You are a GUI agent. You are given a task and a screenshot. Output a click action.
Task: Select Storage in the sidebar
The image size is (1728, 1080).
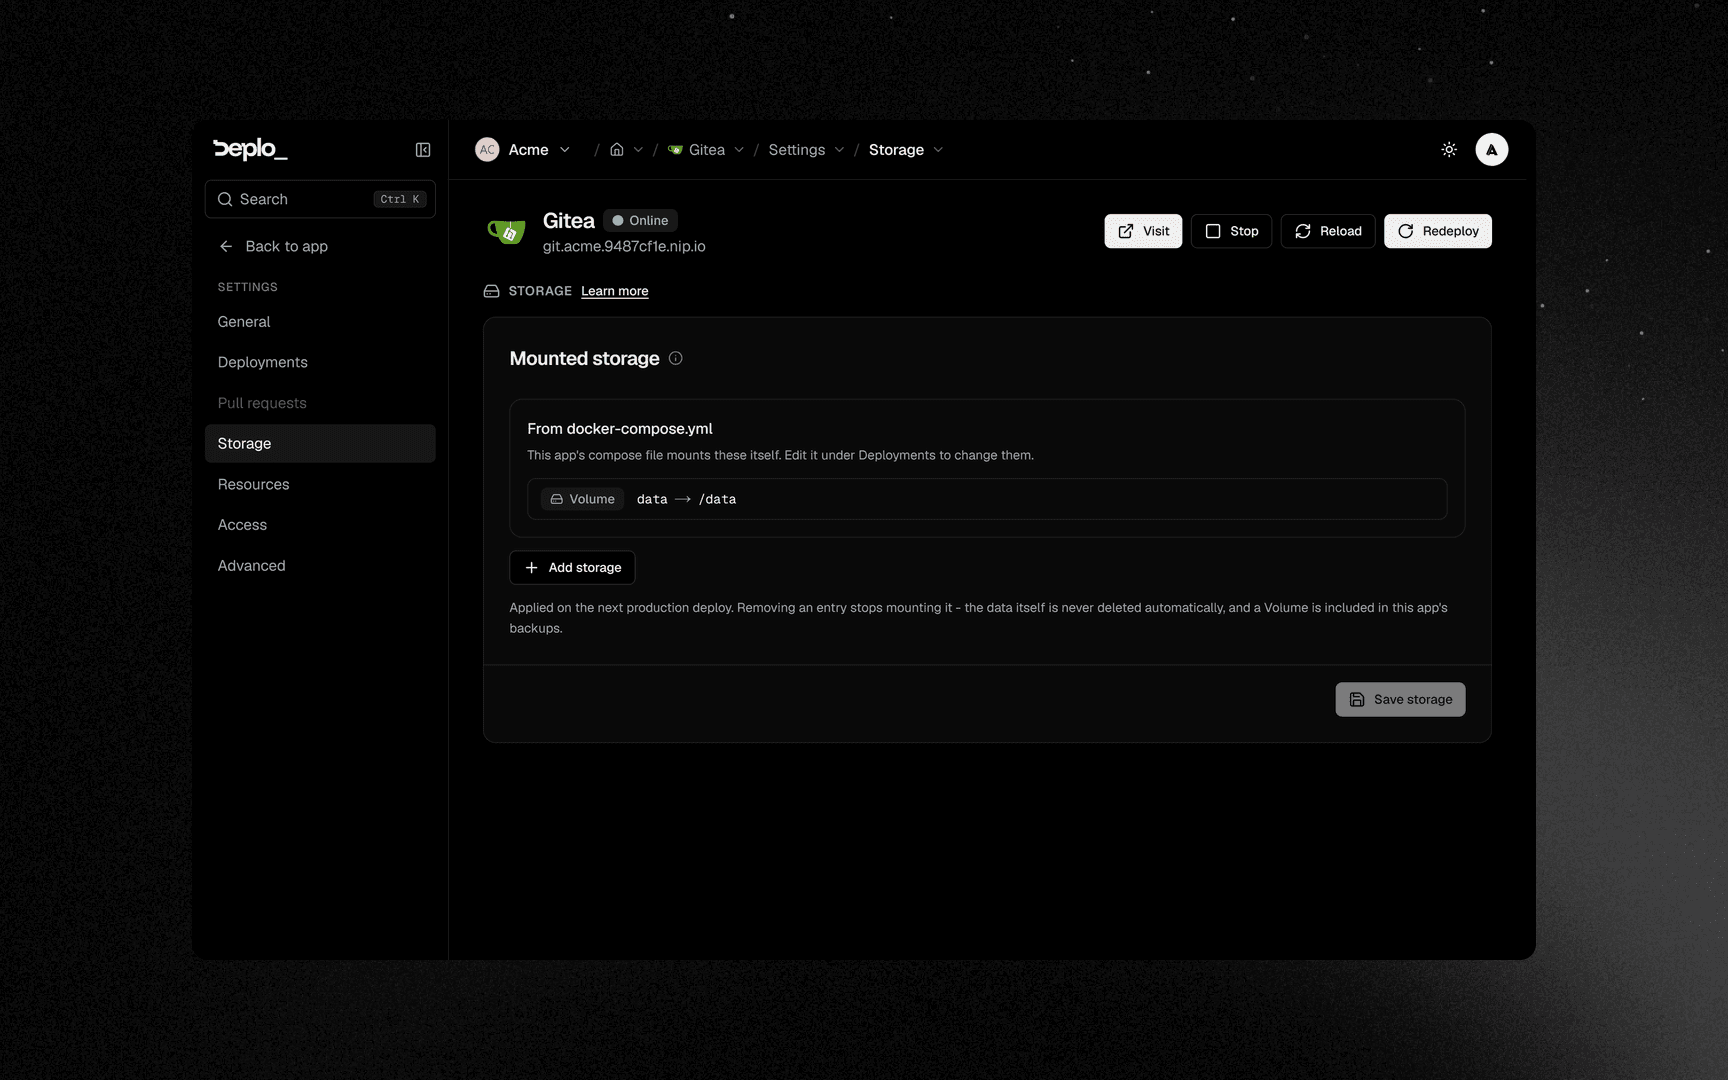point(320,443)
